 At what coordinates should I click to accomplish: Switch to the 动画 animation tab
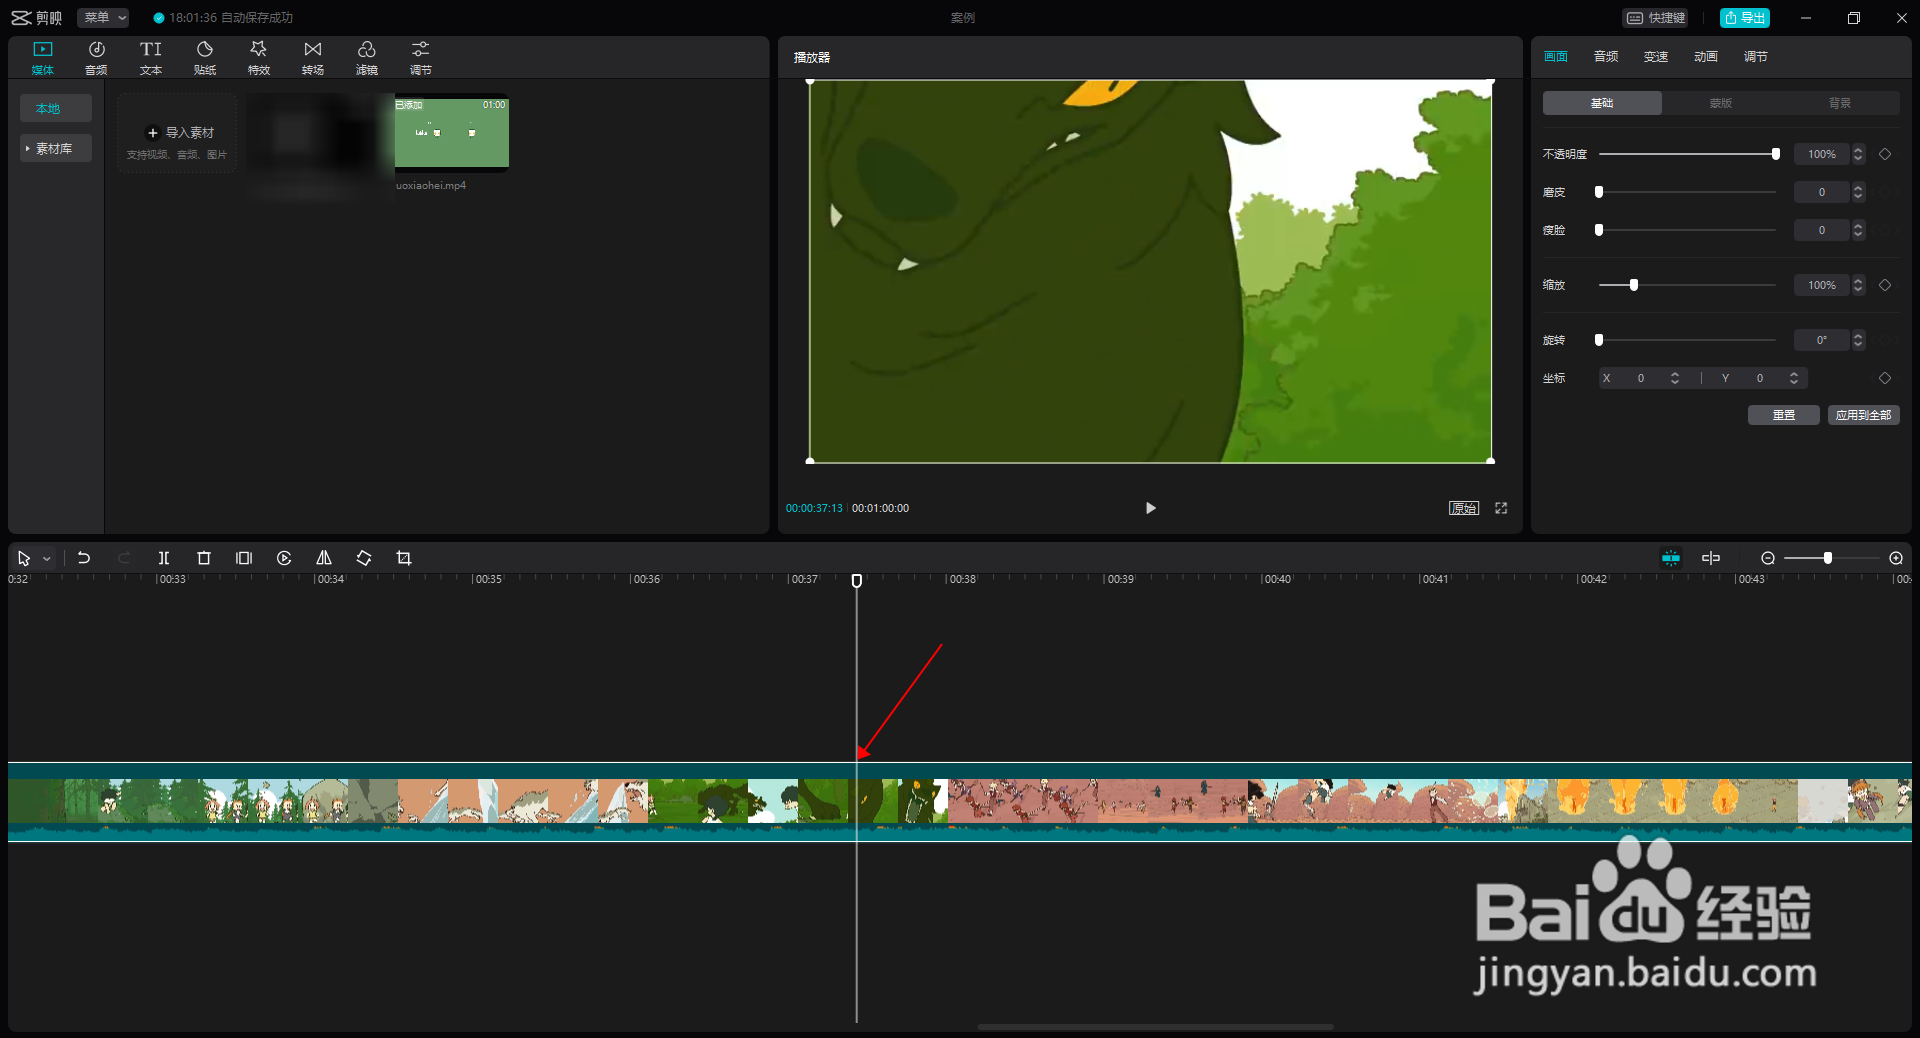pos(1706,57)
